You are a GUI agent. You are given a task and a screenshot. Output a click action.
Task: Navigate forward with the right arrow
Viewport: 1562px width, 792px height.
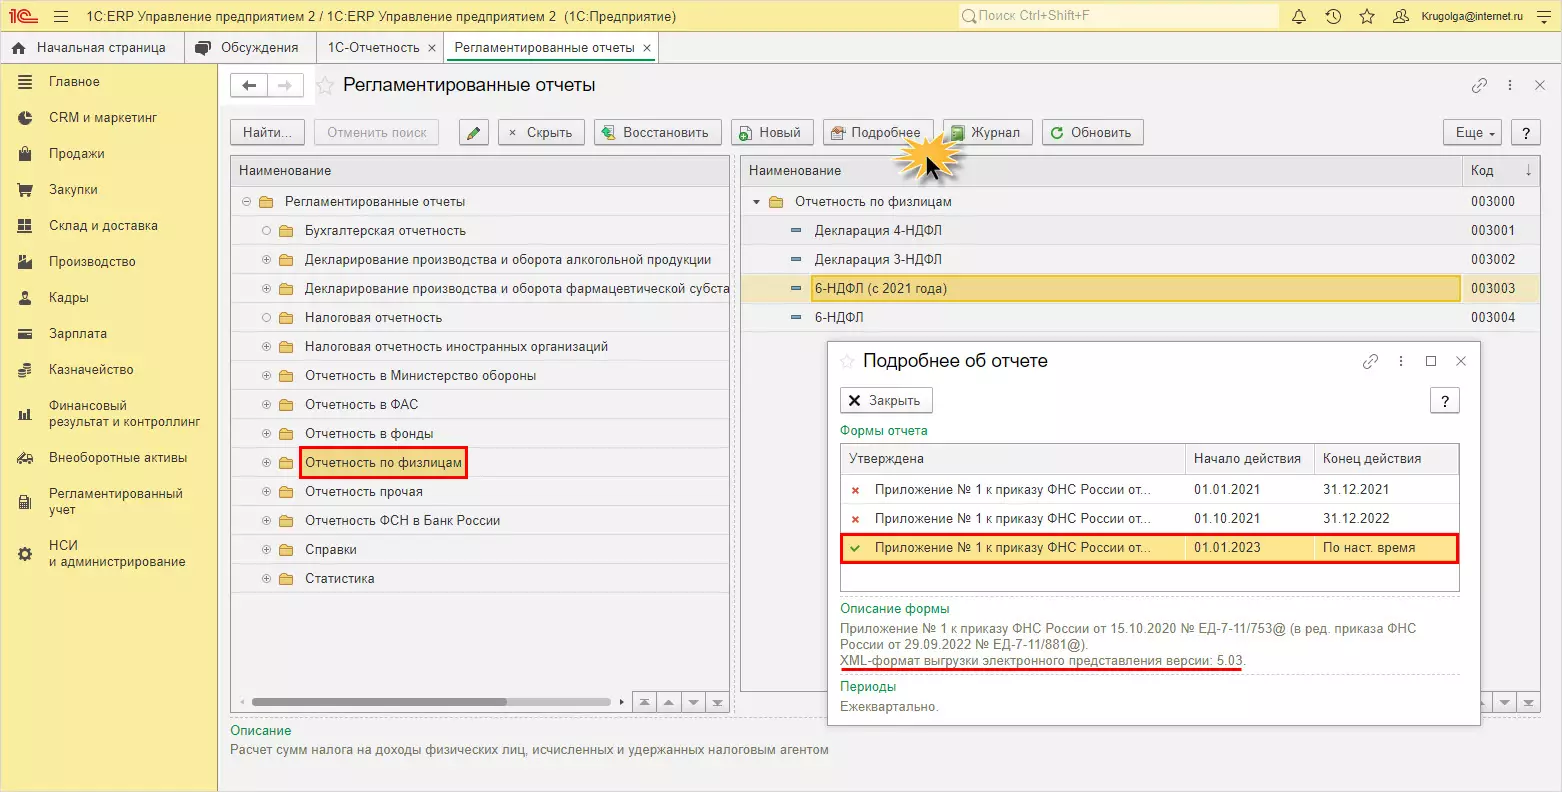coord(285,86)
